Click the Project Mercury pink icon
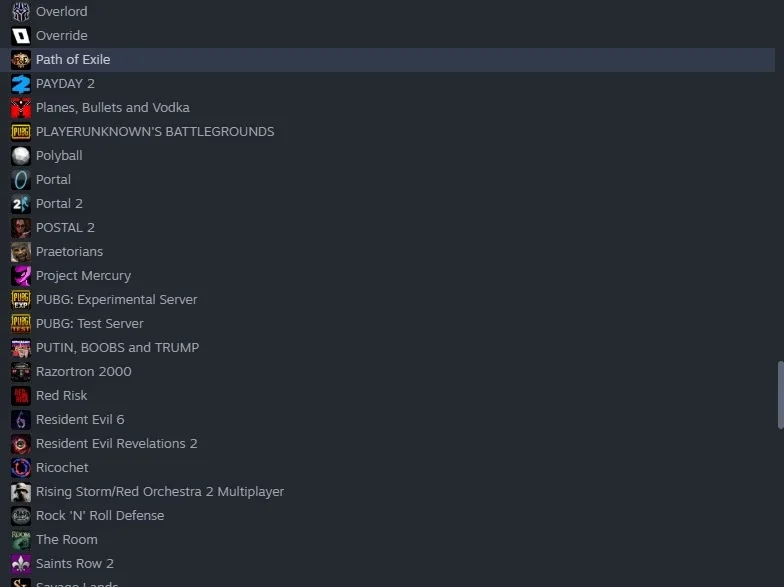Viewport: 784px width, 587px height. click(20, 276)
